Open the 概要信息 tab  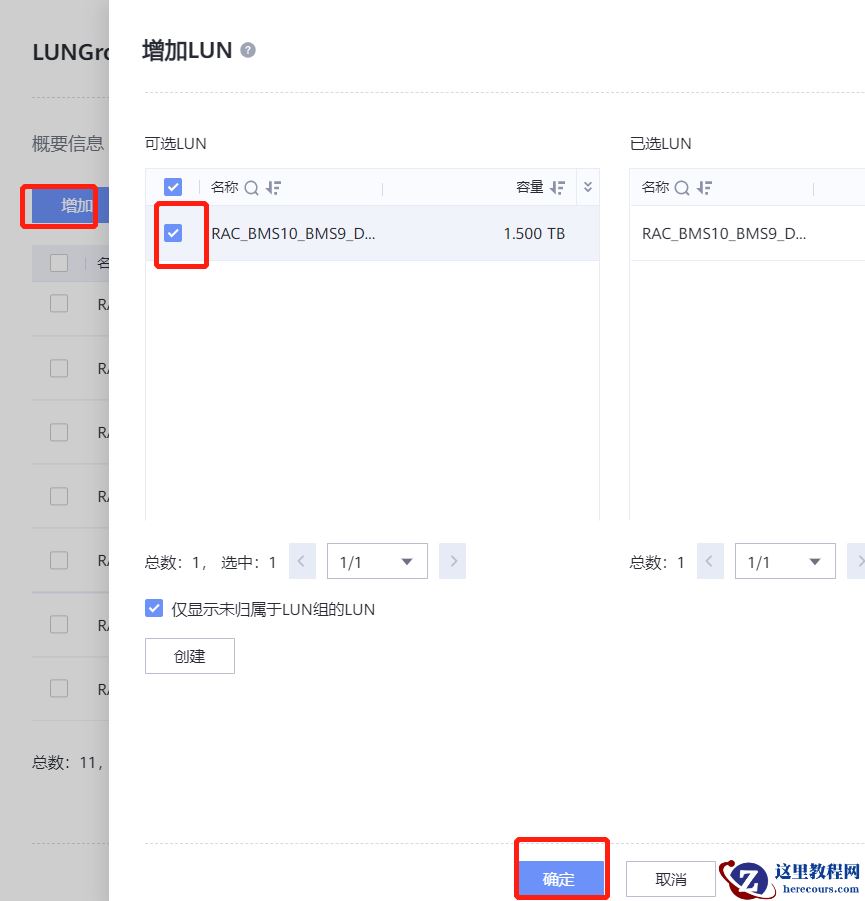pyautogui.click(x=68, y=144)
